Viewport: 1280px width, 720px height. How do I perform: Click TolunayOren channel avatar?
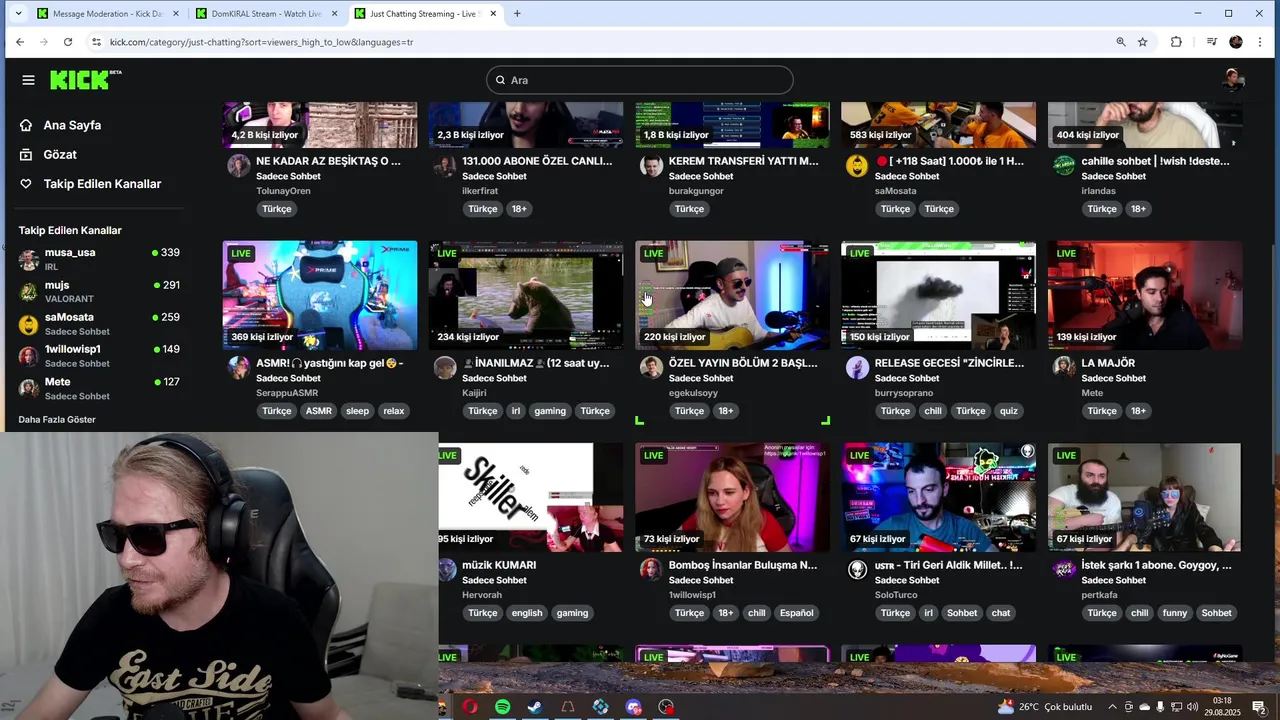coord(238,166)
